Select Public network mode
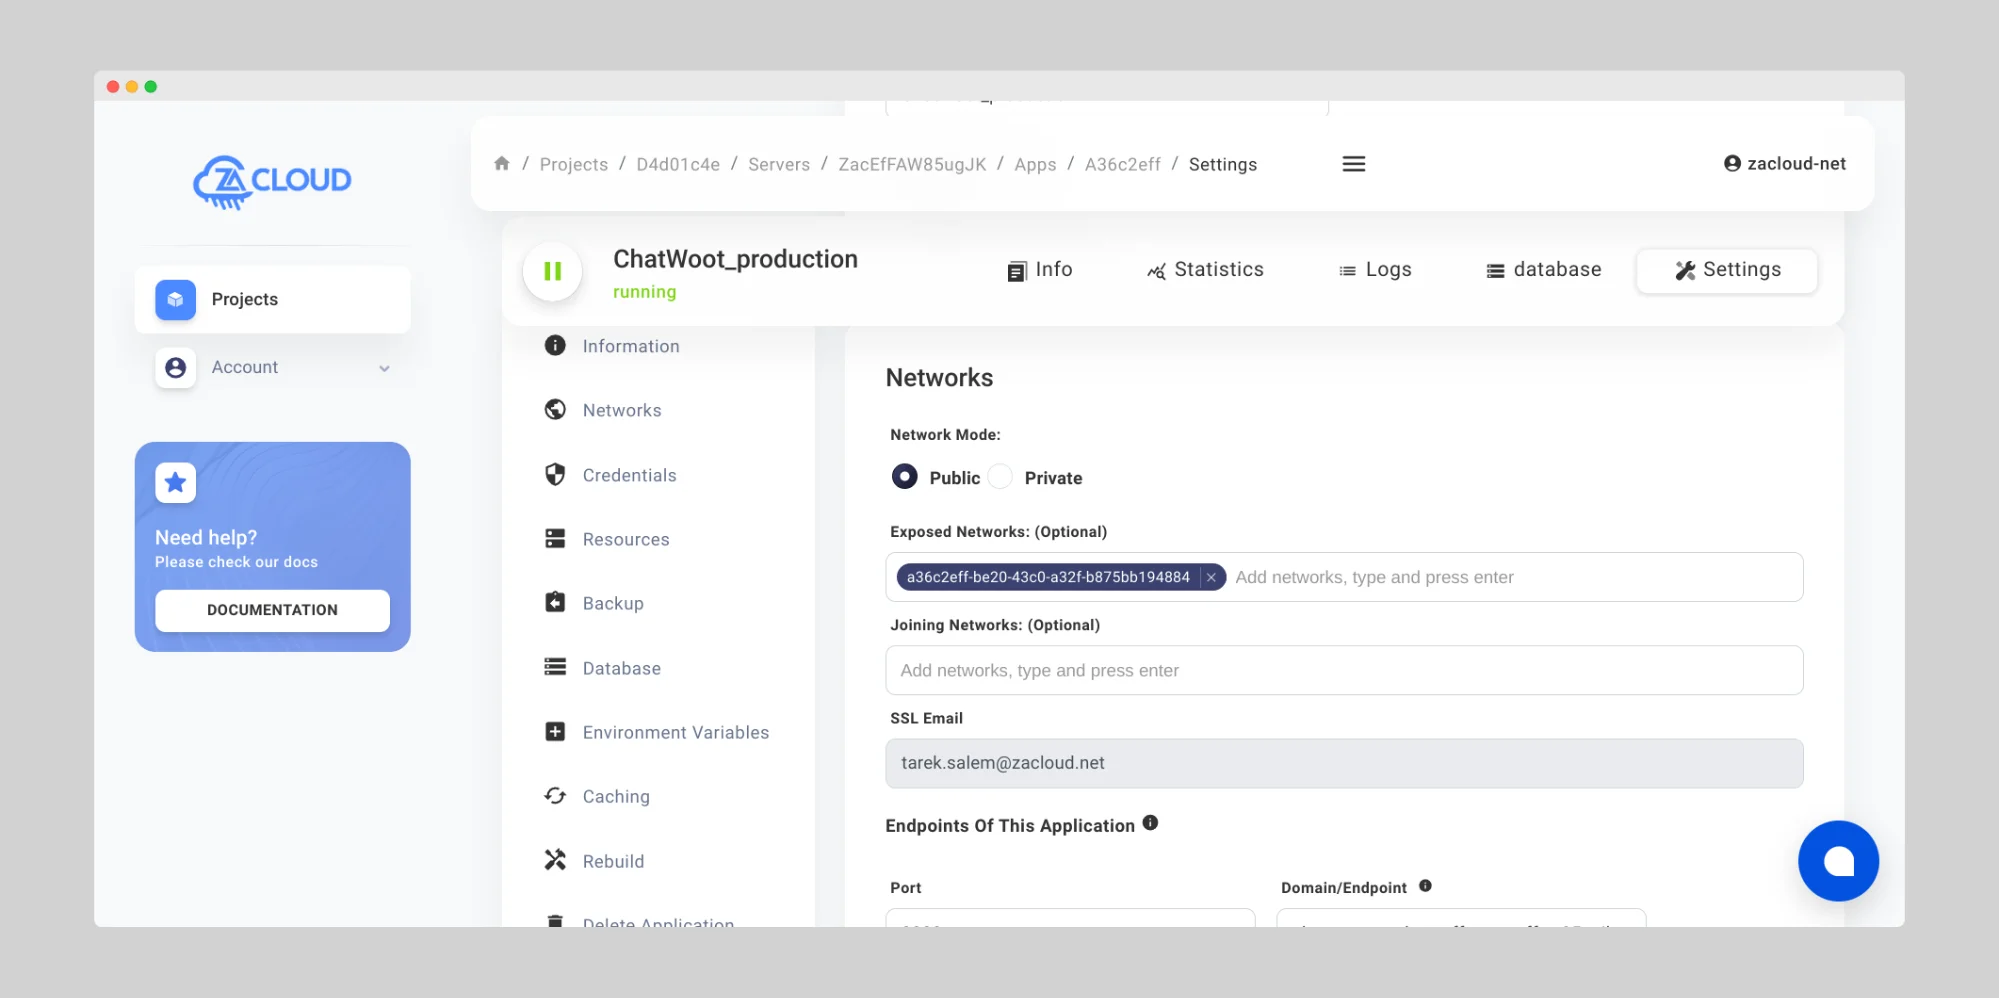1999x998 pixels. click(904, 477)
